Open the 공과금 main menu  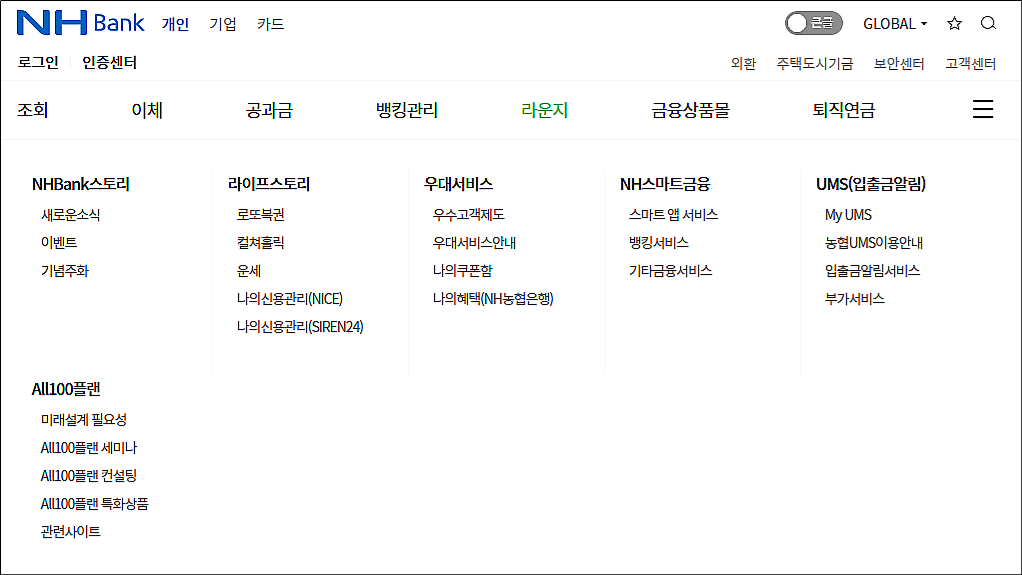click(x=269, y=110)
